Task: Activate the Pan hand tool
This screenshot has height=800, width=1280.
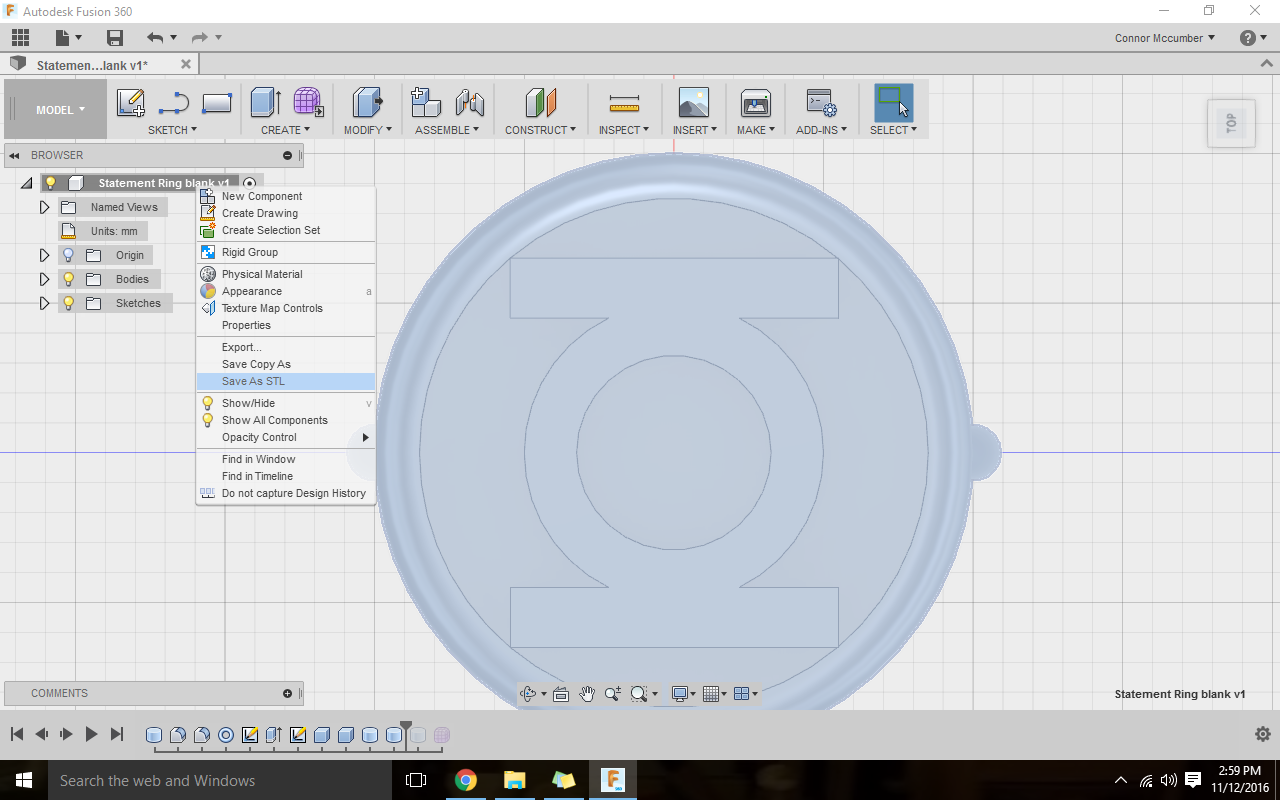Action: click(587, 693)
